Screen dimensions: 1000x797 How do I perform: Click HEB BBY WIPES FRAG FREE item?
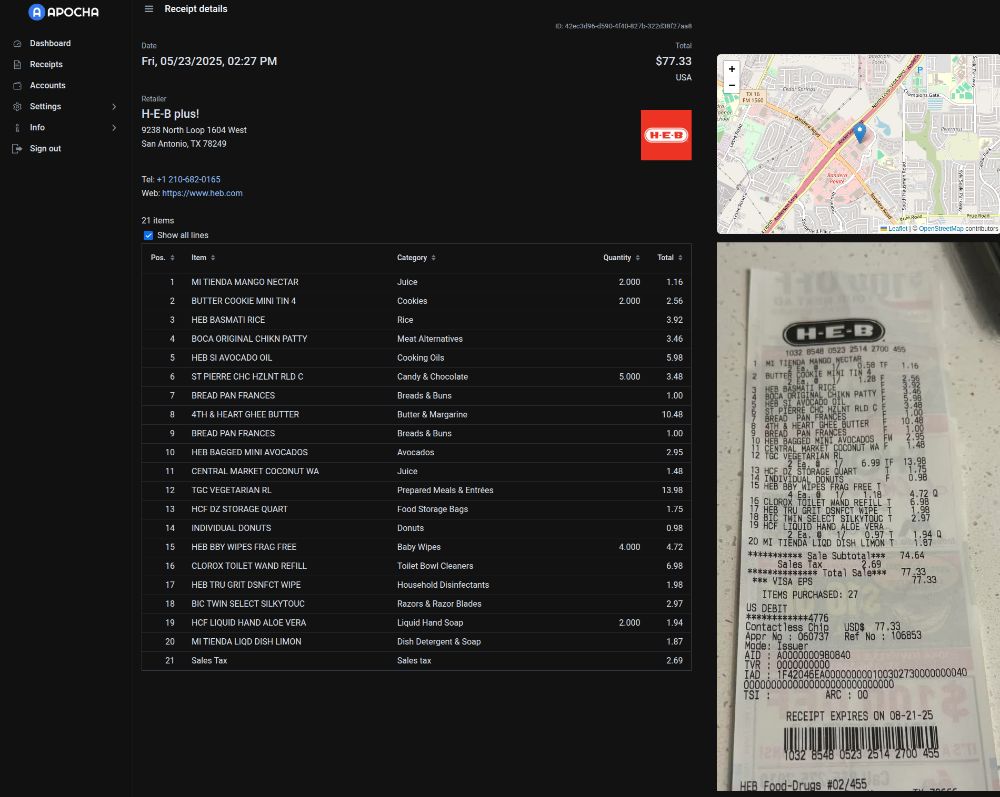pos(244,547)
